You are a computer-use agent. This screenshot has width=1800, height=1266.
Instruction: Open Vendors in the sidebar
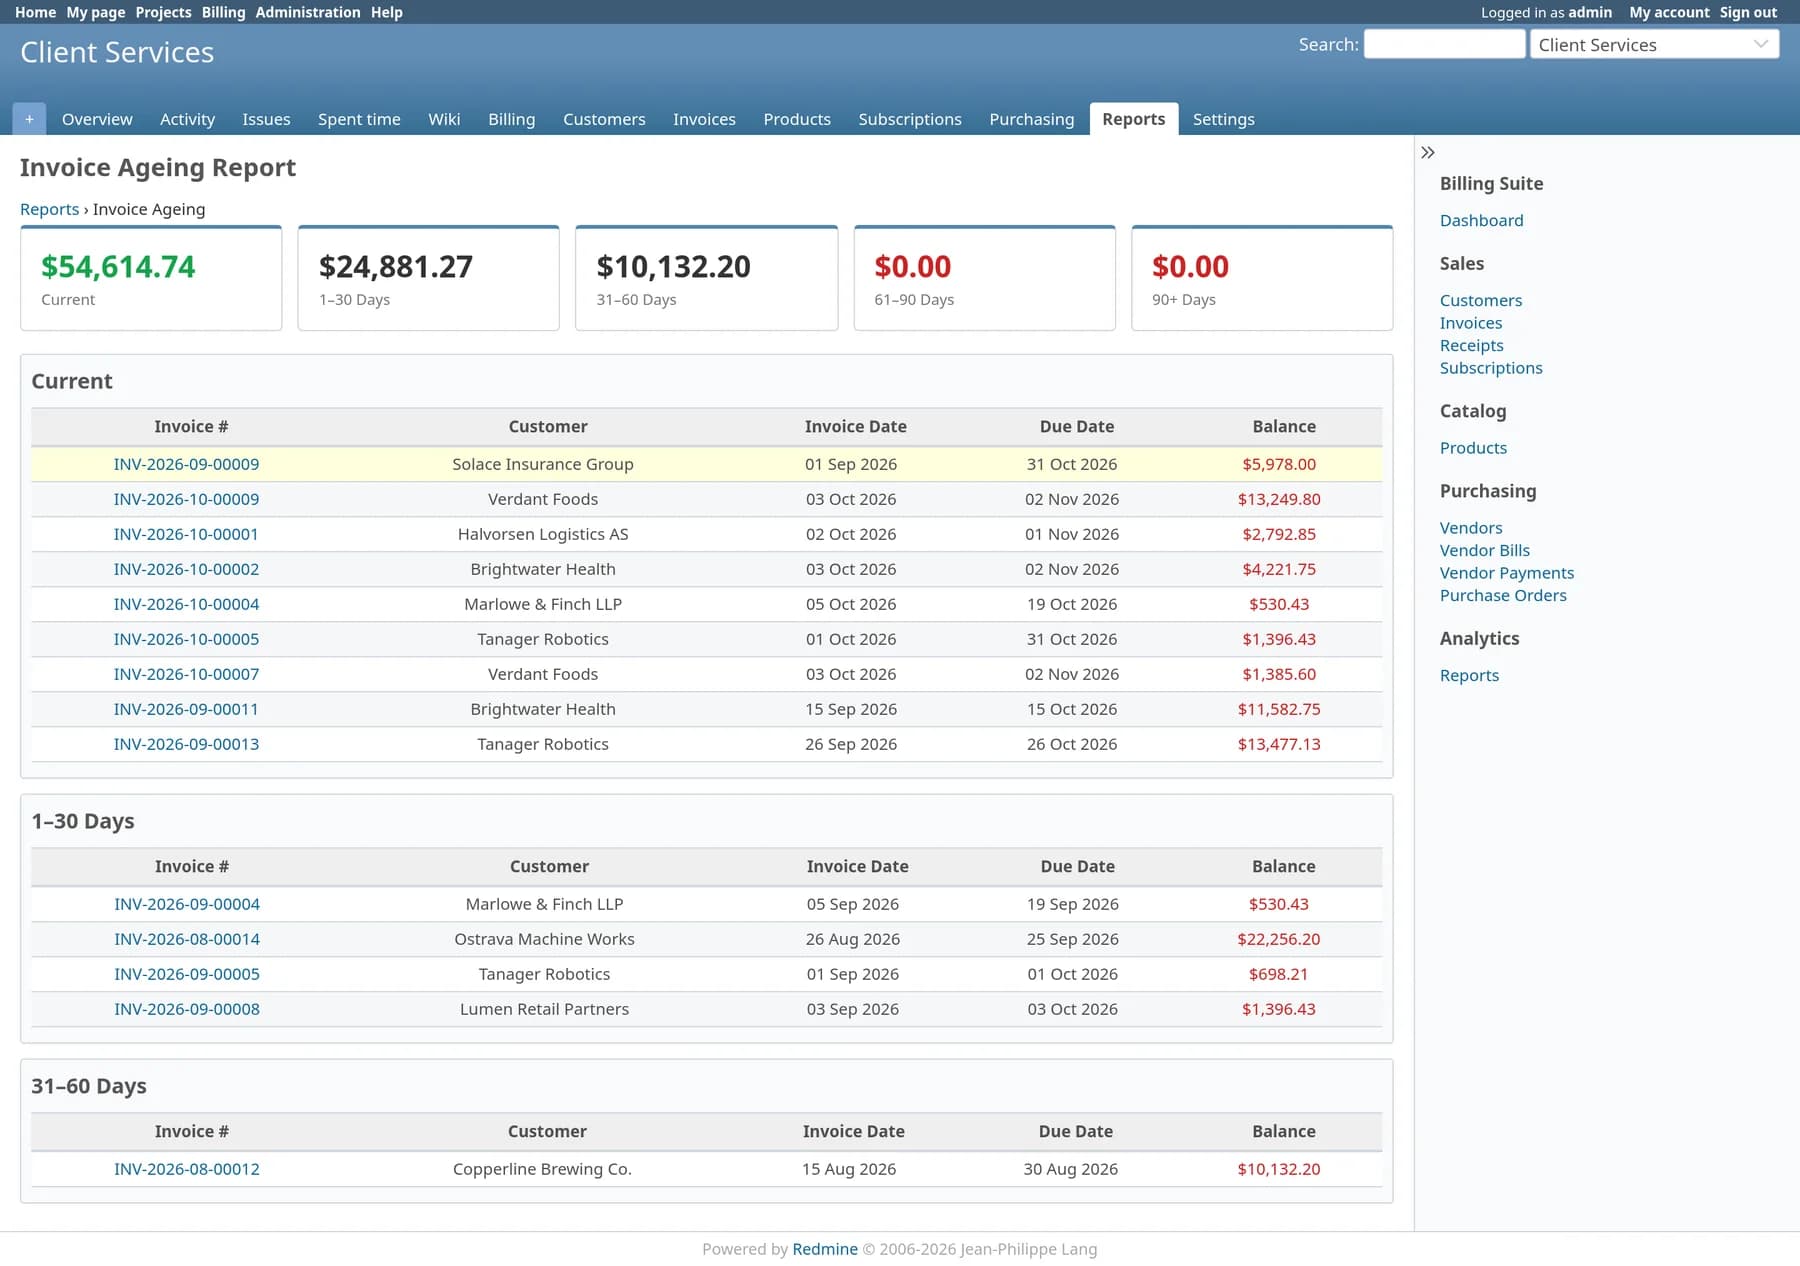(x=1470, y=528)
